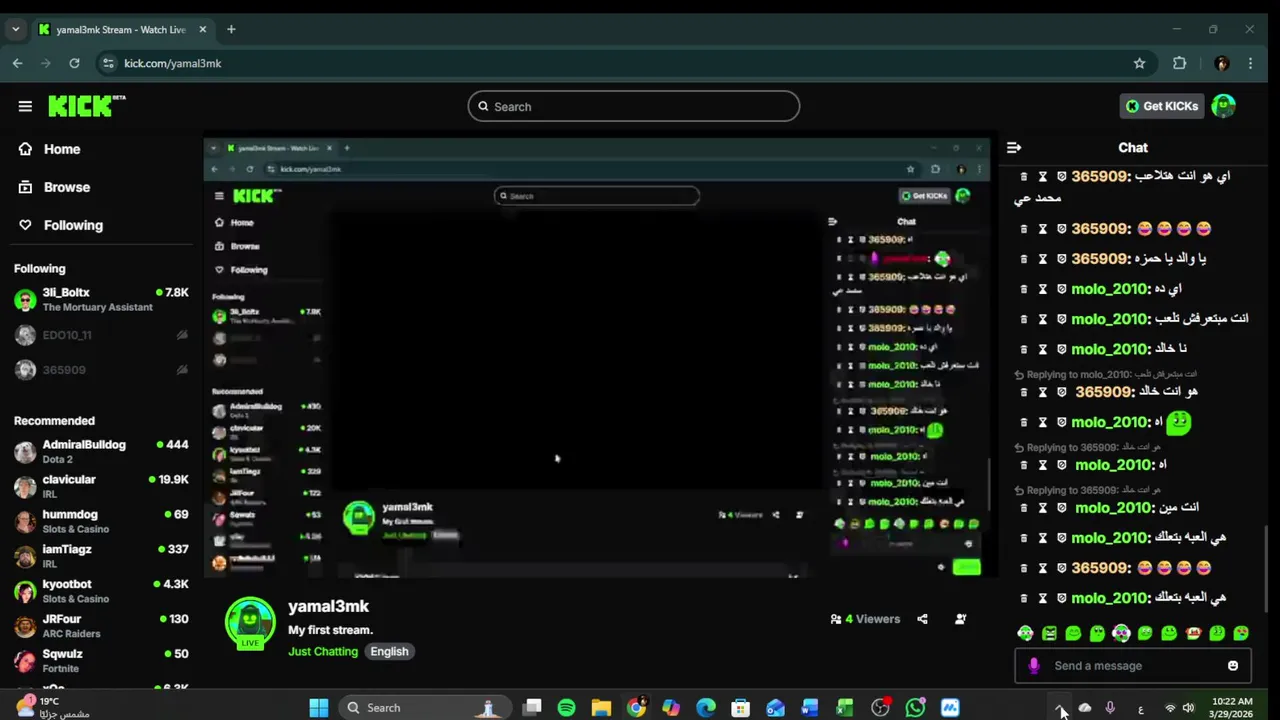Click the KICK logo
Viewport: 1280px width, 720px height.
click(86, 106)
